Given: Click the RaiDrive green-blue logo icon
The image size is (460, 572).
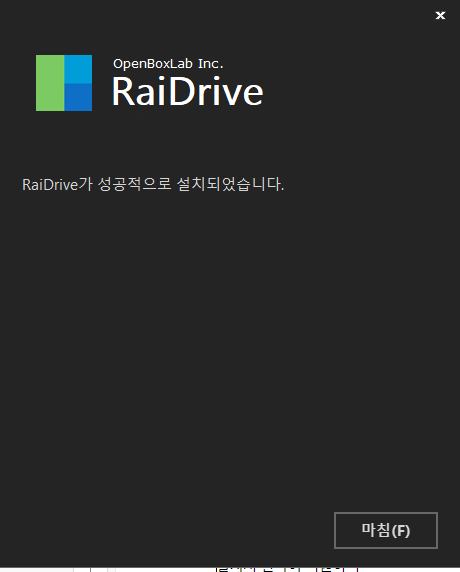Looking at the screenshot, I should point(64,83).
